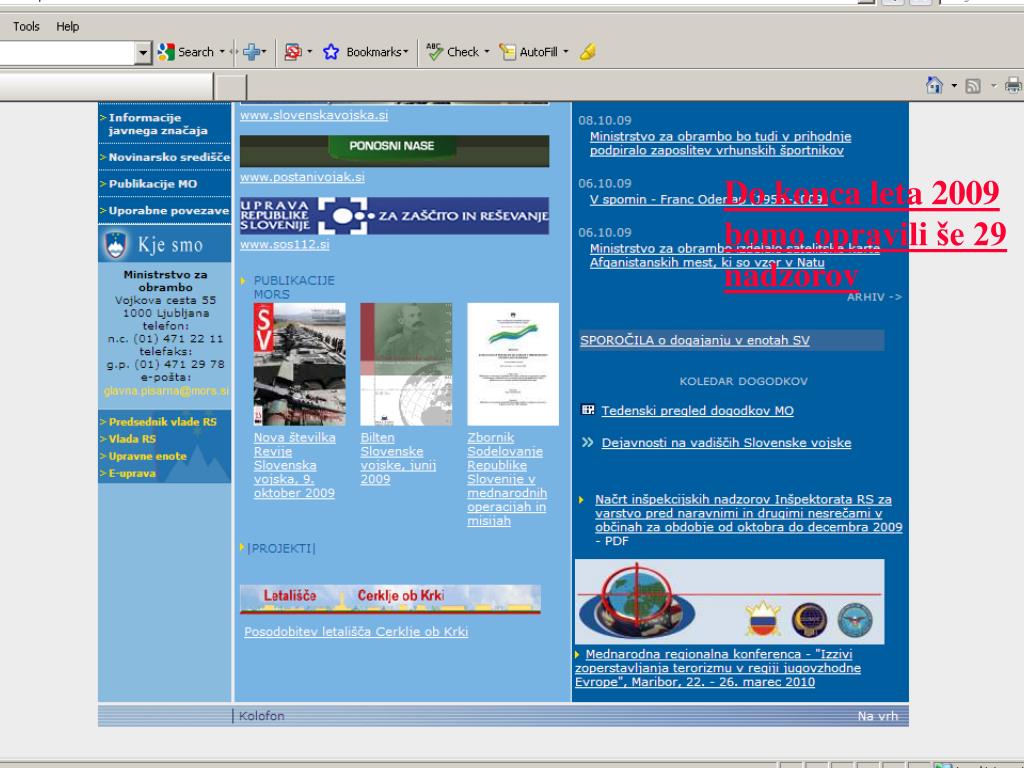1024x768 pixels.
Task: Click the Zbornik document cover thumbnail
Action: click(513, 364)
